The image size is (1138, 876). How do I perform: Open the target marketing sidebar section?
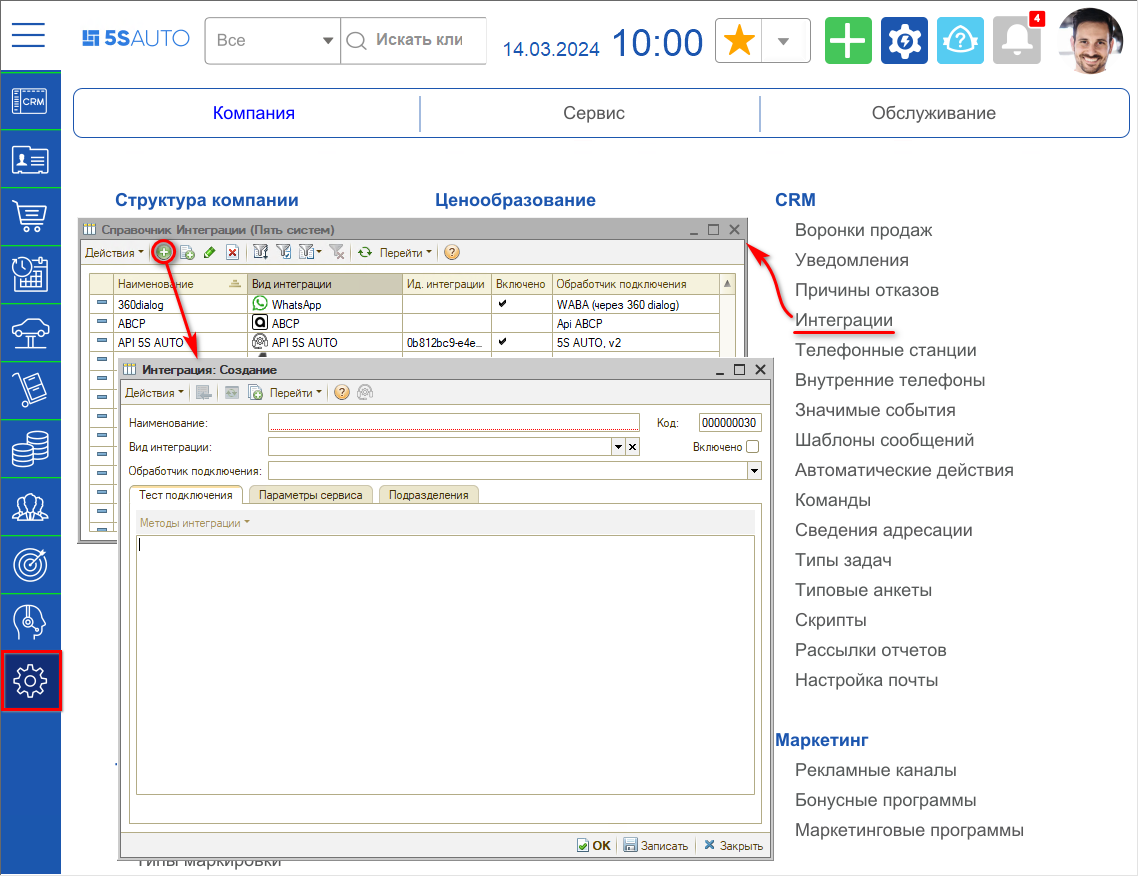tap(30, 565)
